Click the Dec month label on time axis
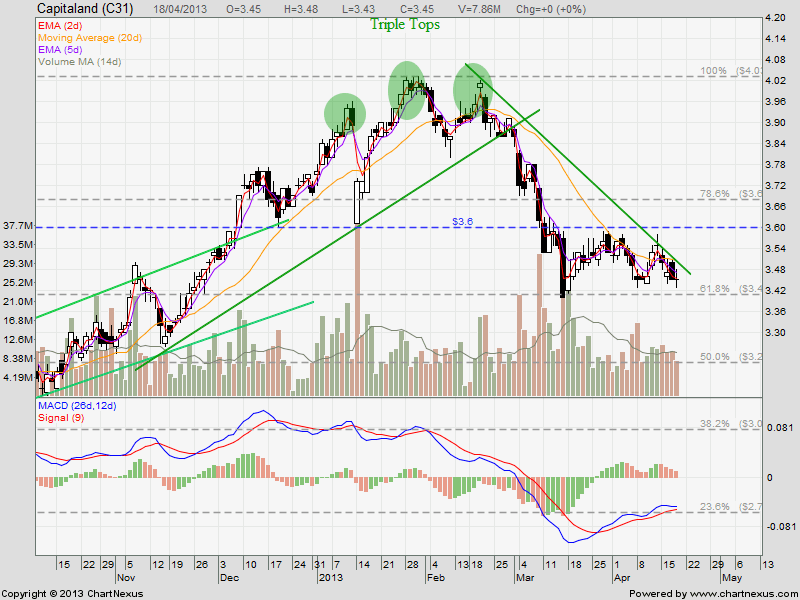 229,578
